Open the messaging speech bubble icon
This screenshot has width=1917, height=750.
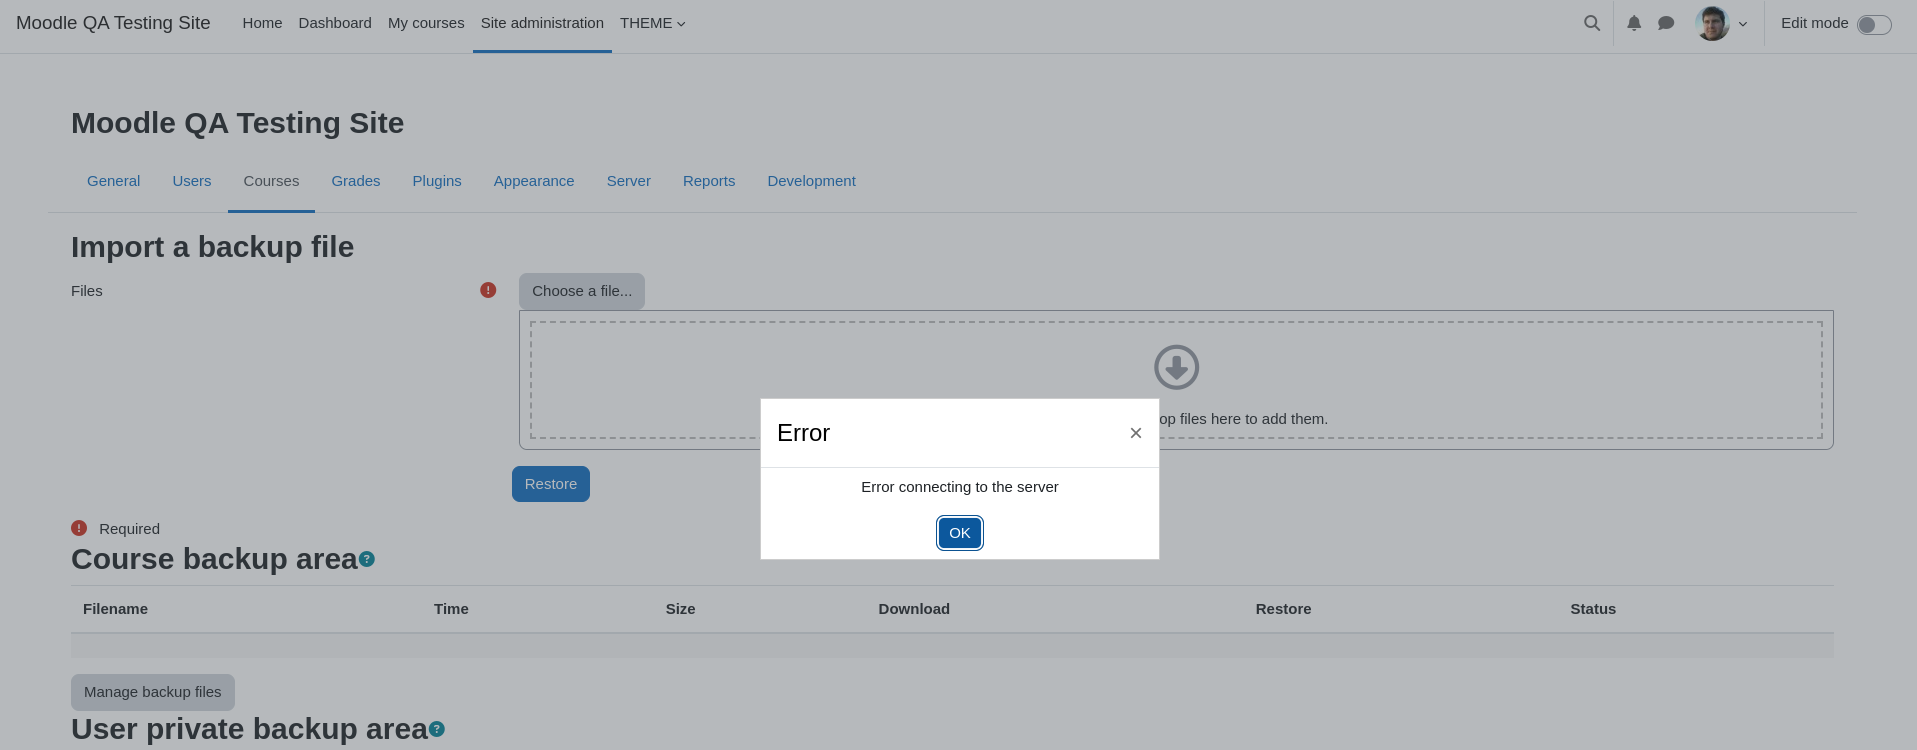coord(1666,23)
